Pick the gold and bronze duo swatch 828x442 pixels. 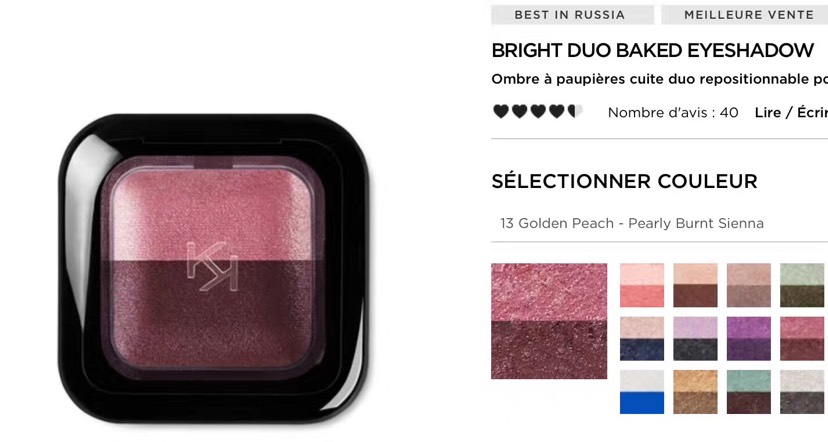coord(695,392)
